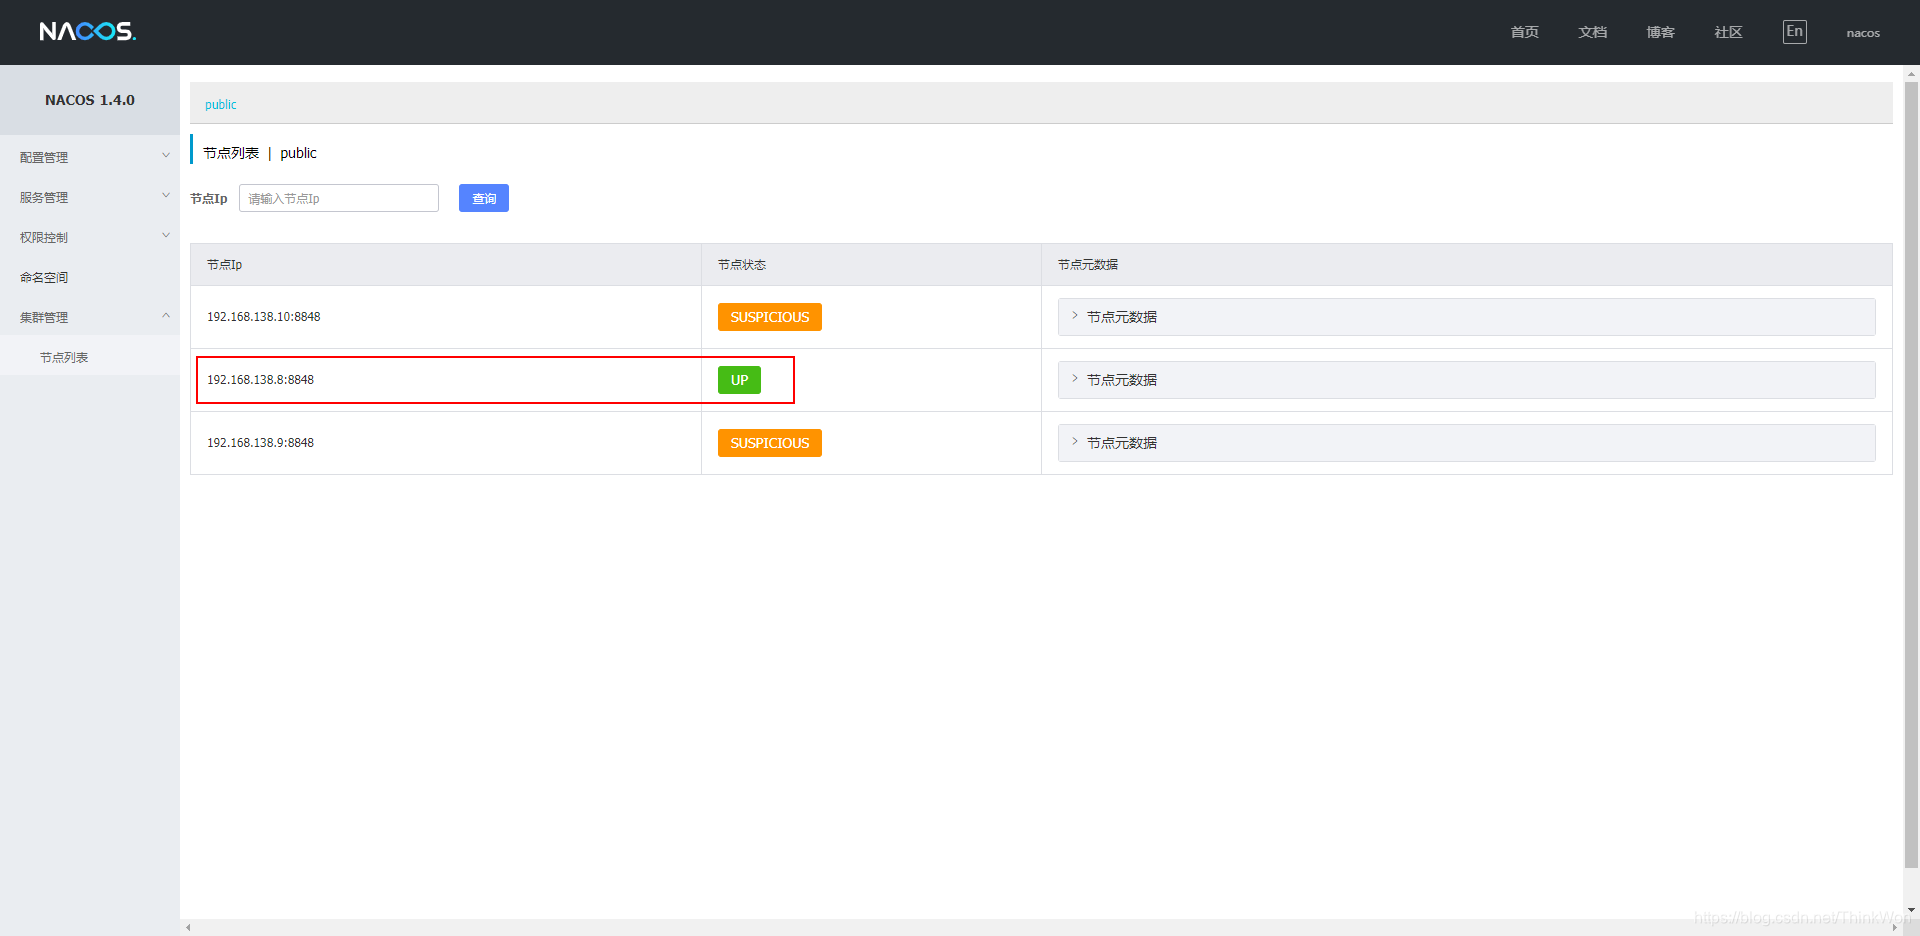Click the UP status badge

click(739, 380)
